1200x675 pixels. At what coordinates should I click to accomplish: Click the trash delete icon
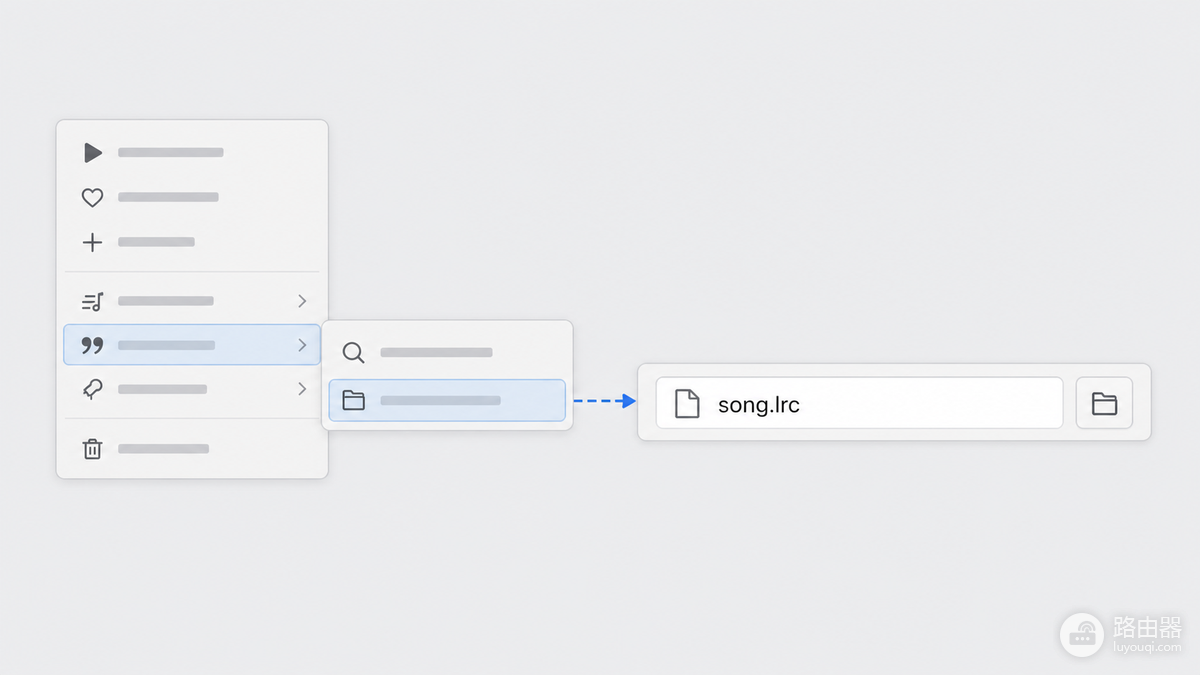point(92,449)
